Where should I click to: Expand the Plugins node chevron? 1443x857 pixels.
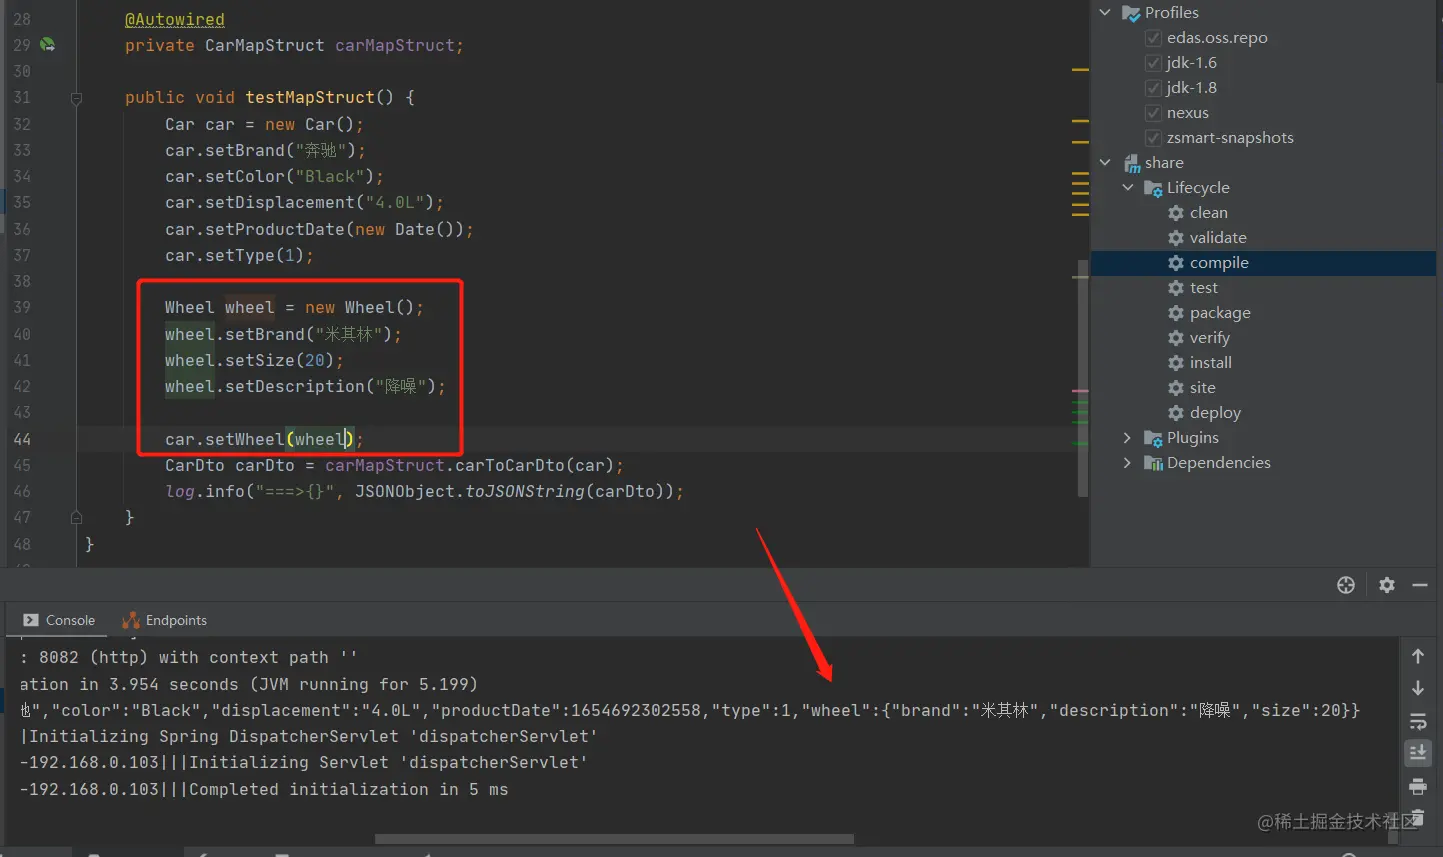pos(1128,438)
